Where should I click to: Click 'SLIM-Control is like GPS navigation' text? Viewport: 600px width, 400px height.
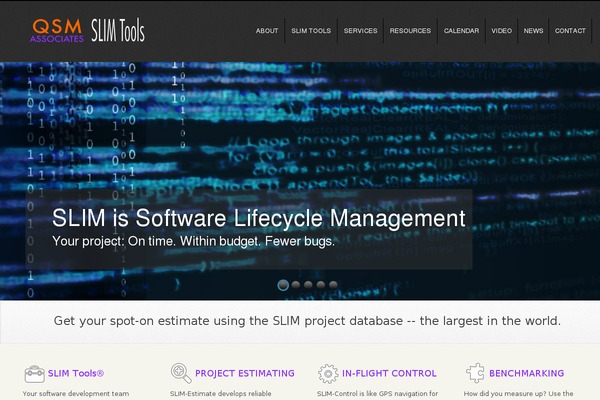[377, 393]
